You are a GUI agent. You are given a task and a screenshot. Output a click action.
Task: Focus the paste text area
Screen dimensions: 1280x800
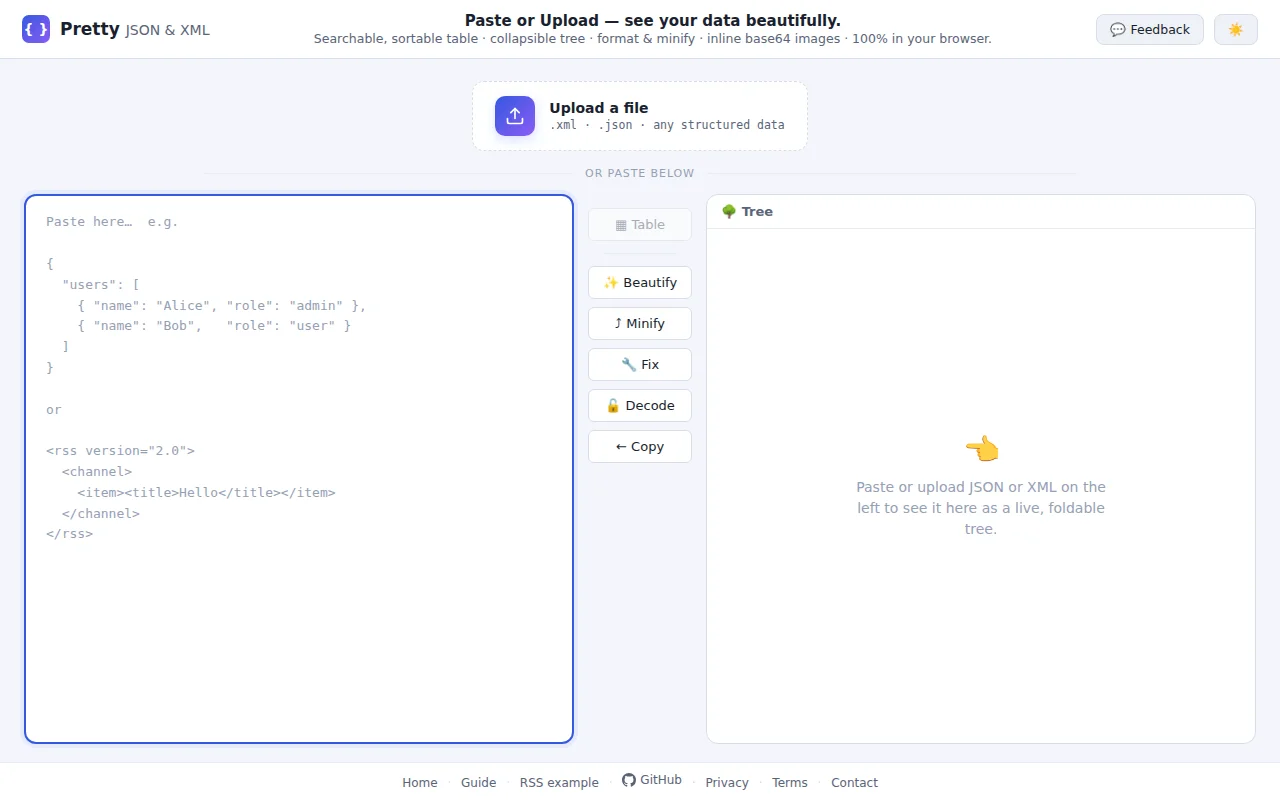[x=299, y=469]
